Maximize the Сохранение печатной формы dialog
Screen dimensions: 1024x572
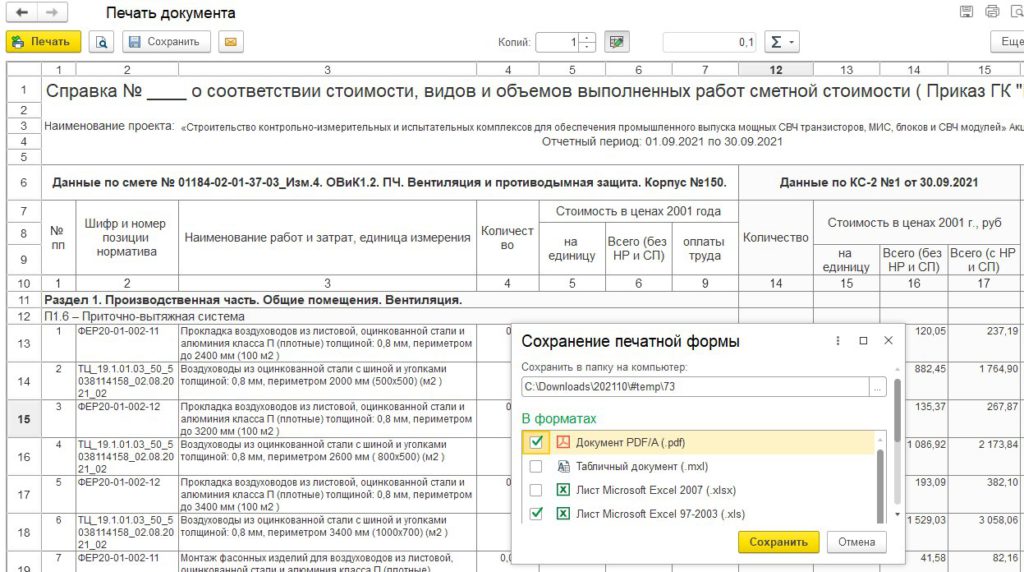click(863, 341)
